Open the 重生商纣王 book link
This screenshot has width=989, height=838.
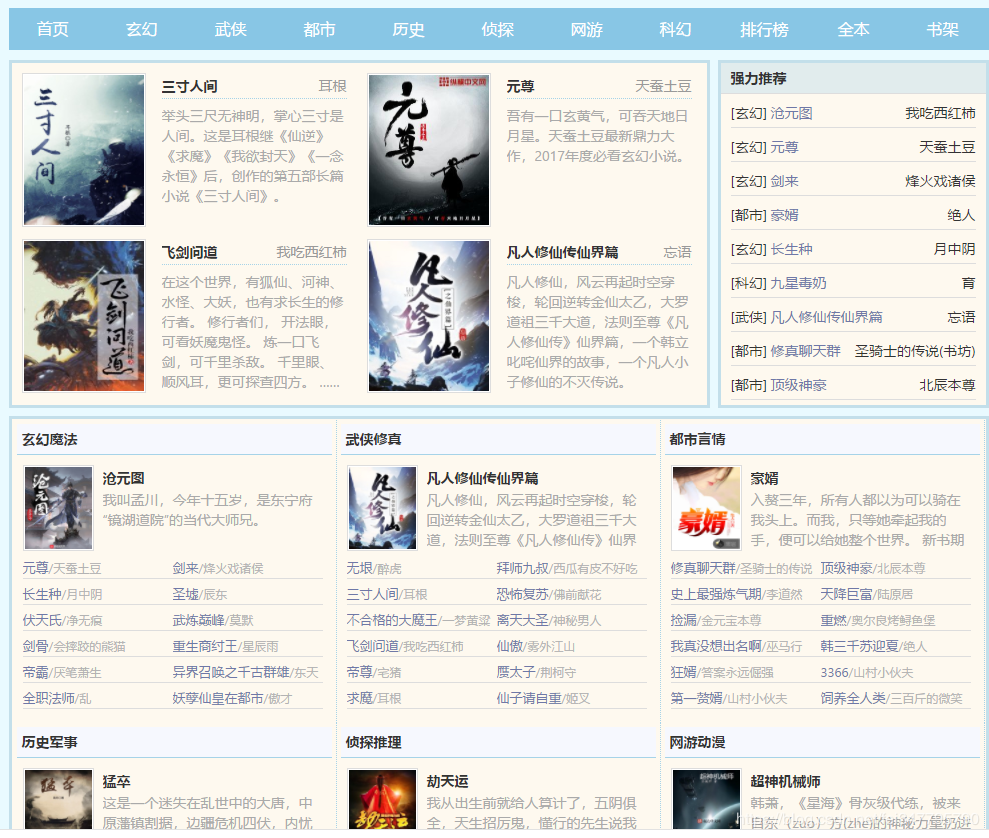click(x=205, y=646)
